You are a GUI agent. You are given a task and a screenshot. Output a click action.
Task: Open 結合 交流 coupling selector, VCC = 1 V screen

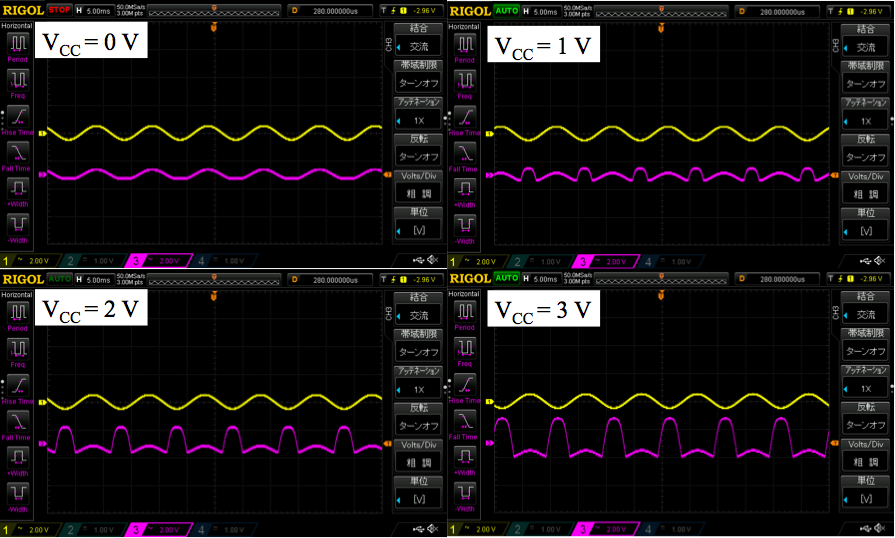865,41
